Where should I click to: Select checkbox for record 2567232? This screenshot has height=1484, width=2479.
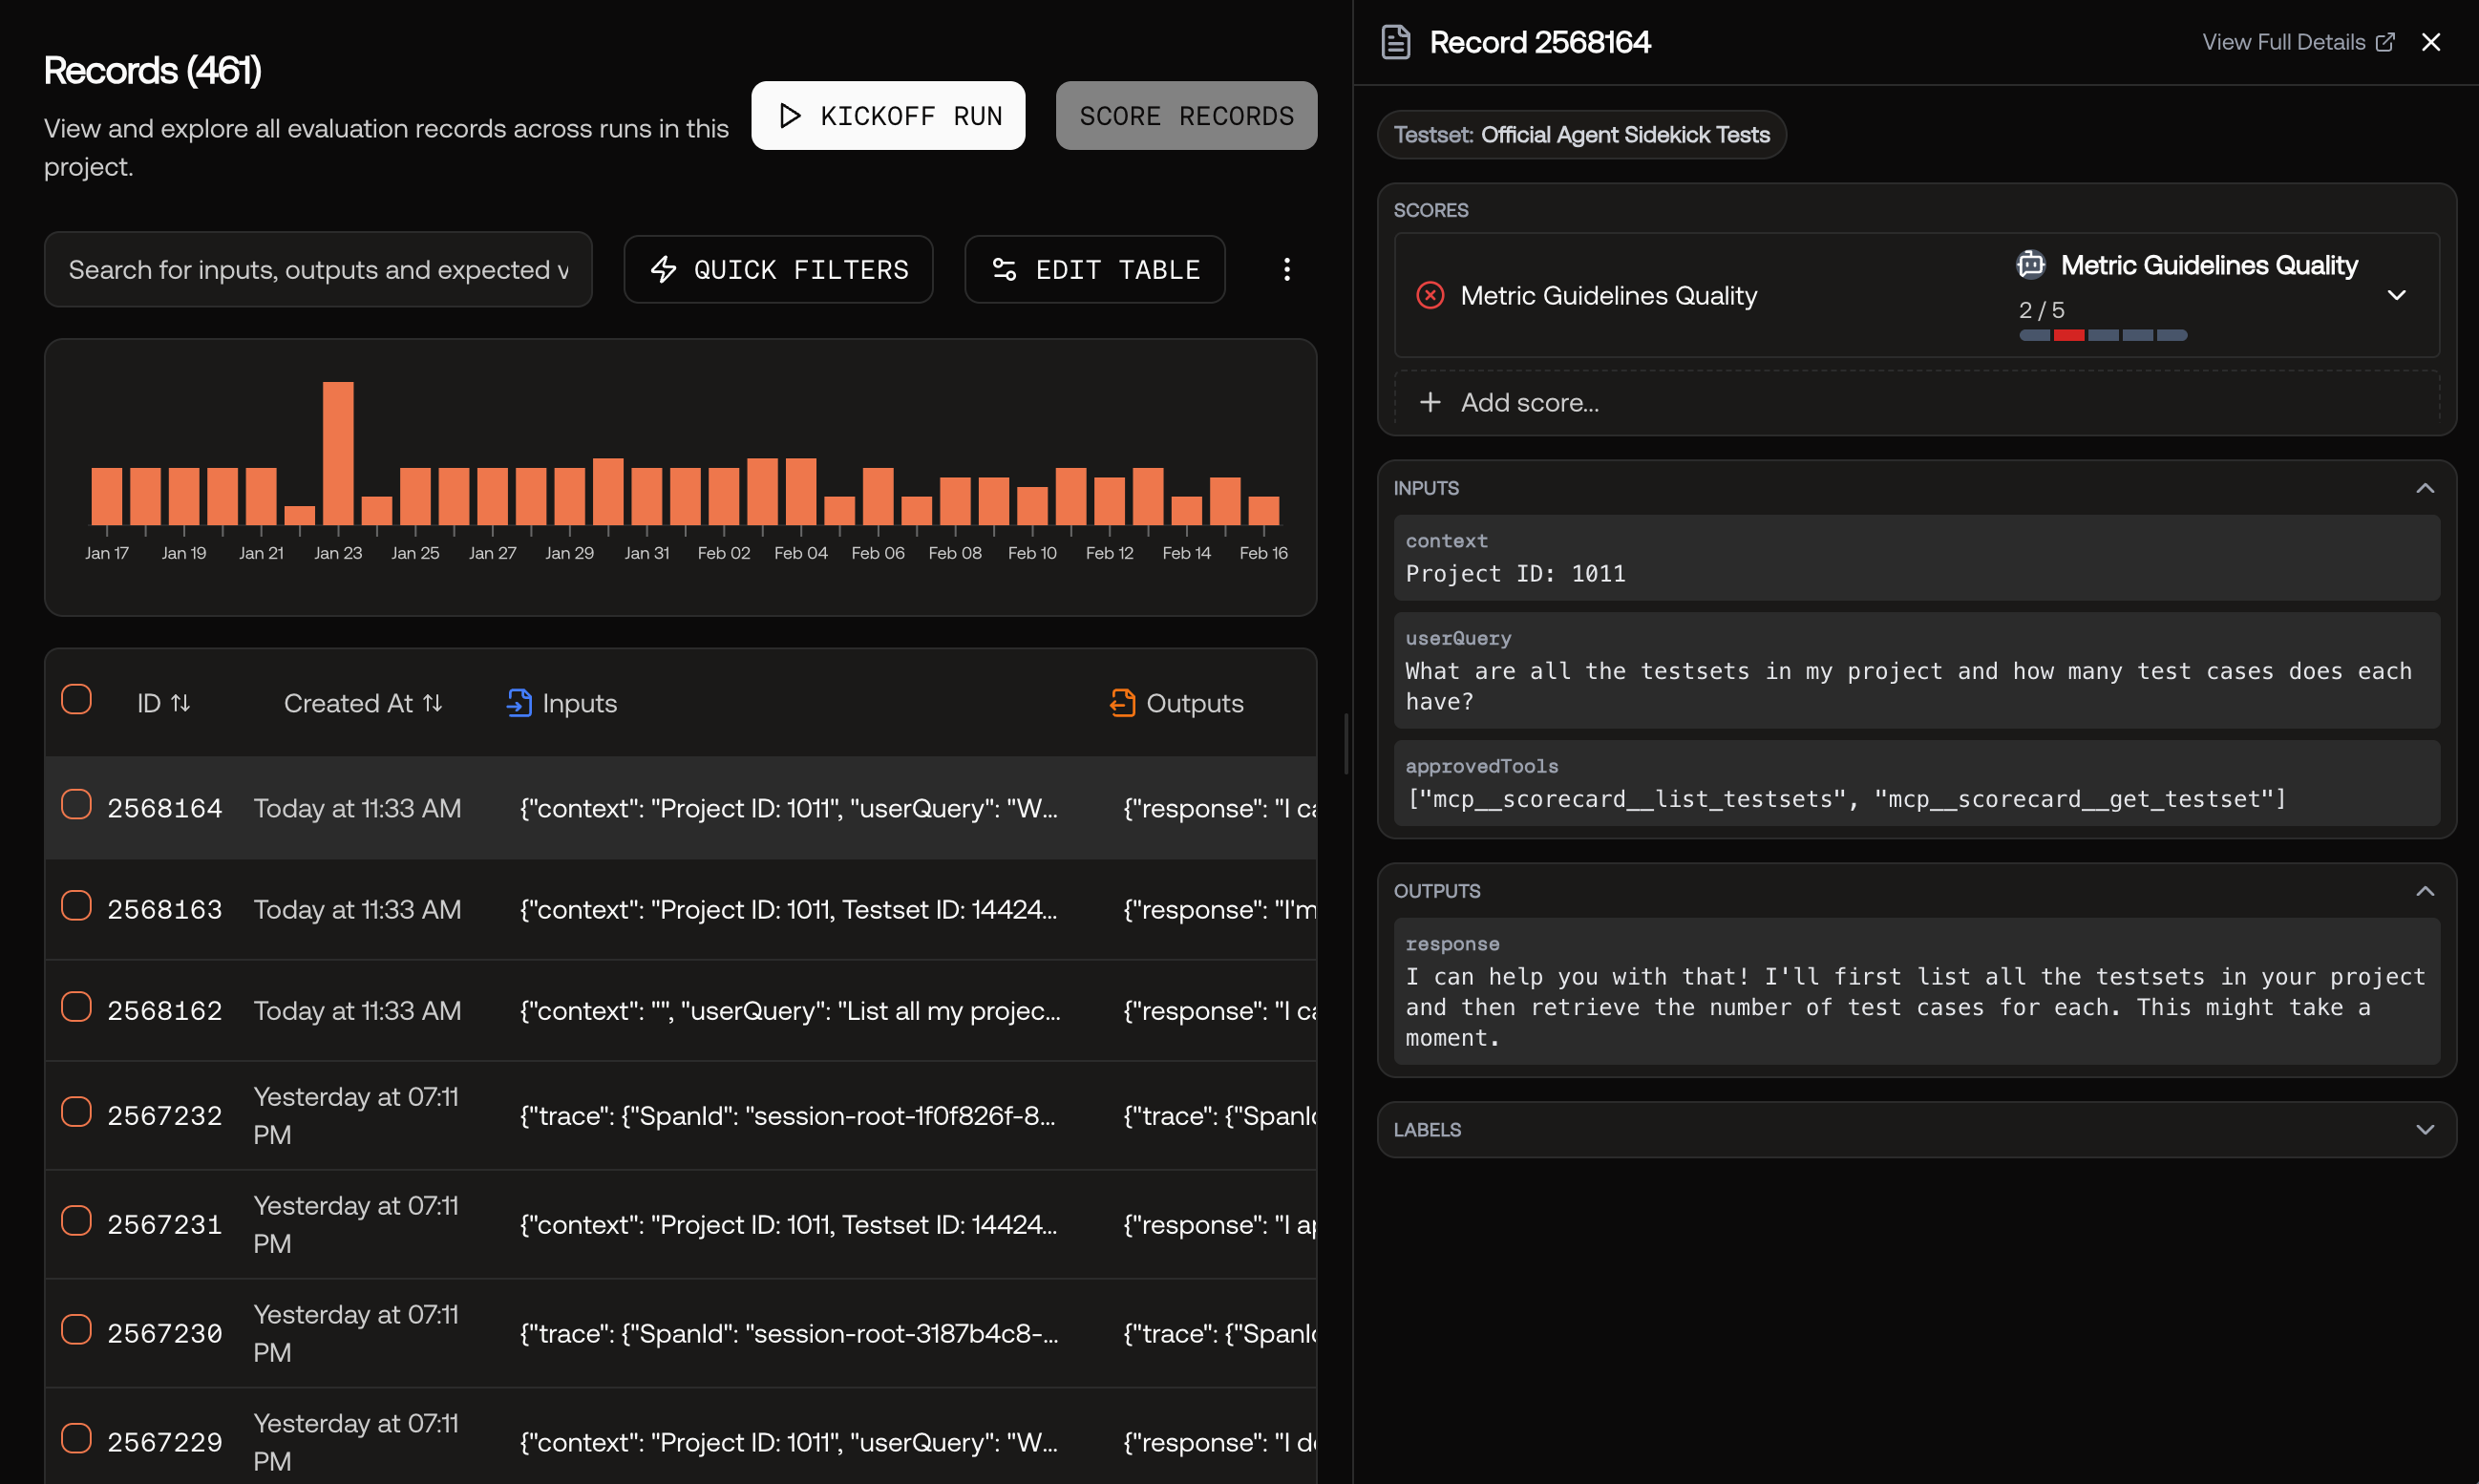(x=76, y=1111)
